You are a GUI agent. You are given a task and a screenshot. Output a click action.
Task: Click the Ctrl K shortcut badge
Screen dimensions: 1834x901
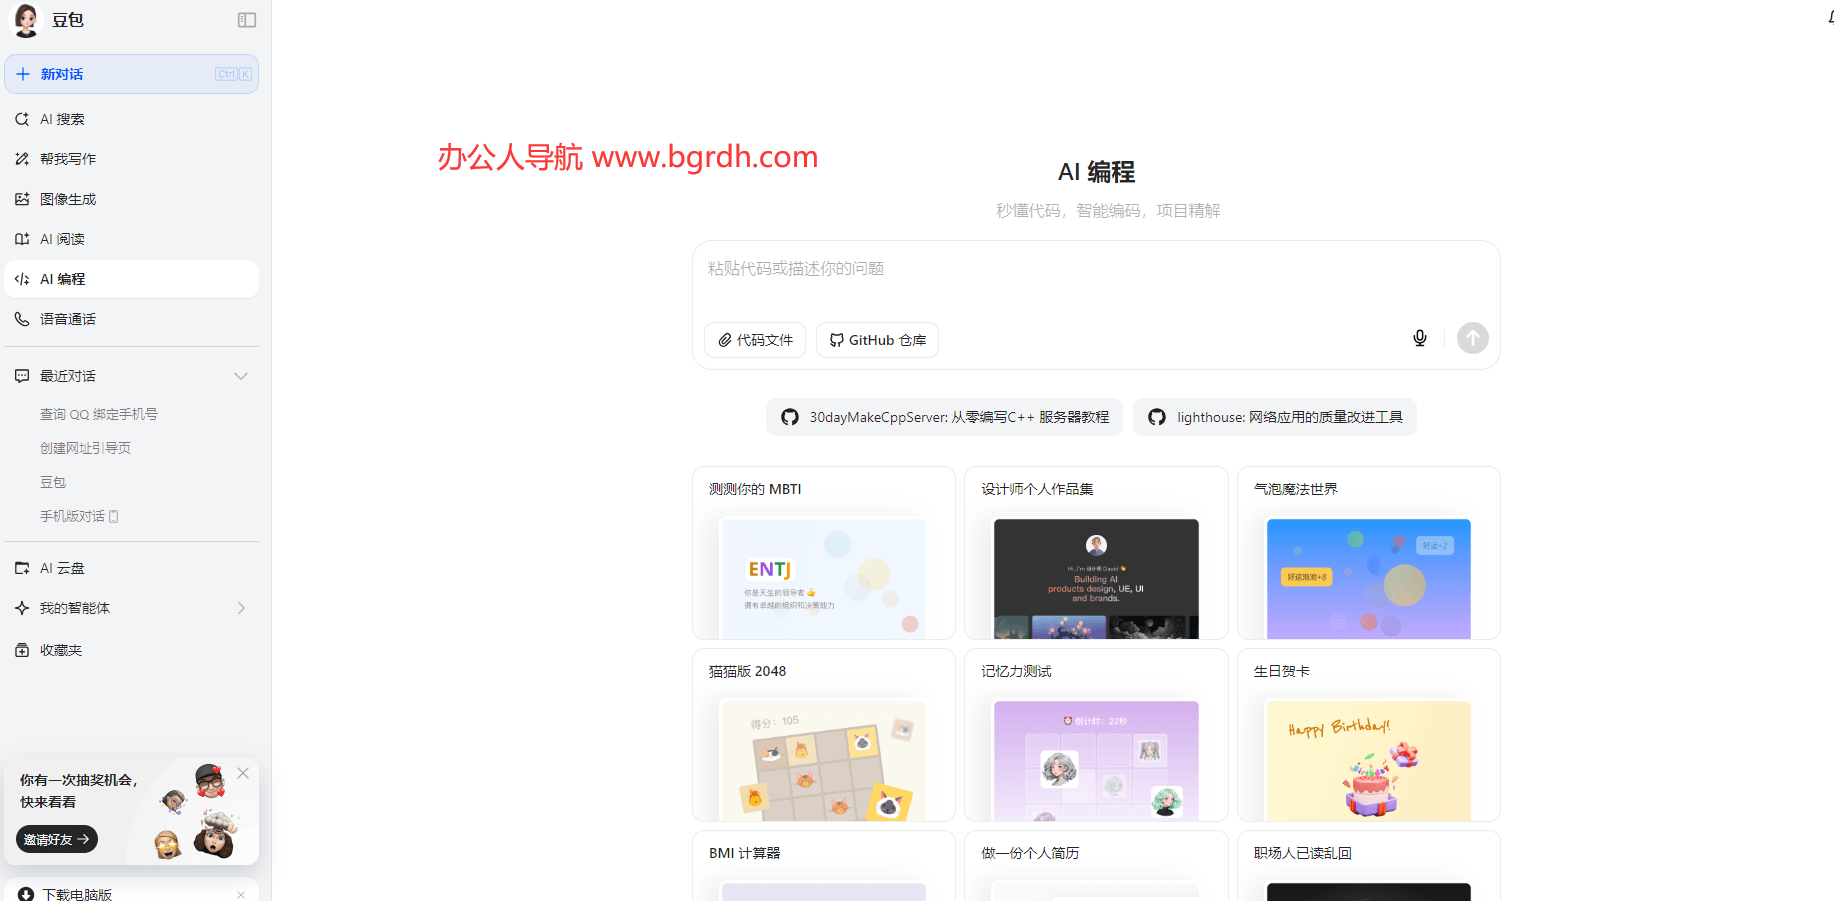(x=233, y=74)
